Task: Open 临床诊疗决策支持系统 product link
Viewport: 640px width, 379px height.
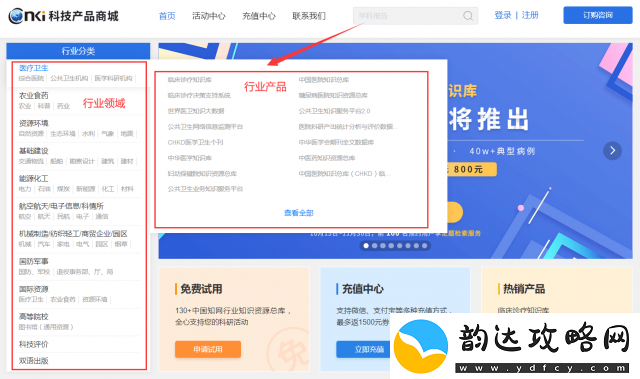Action: 199,95
